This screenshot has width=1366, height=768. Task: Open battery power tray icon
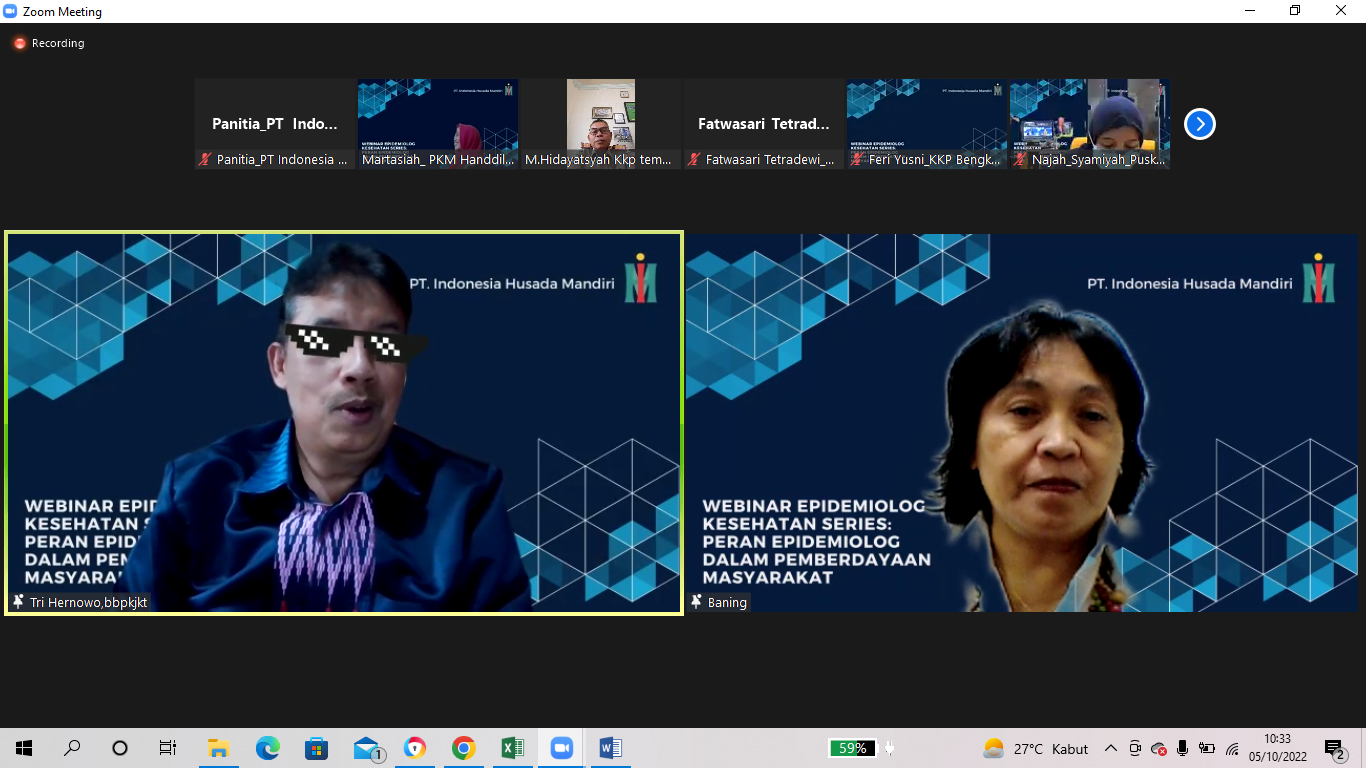pos(1207,748)
